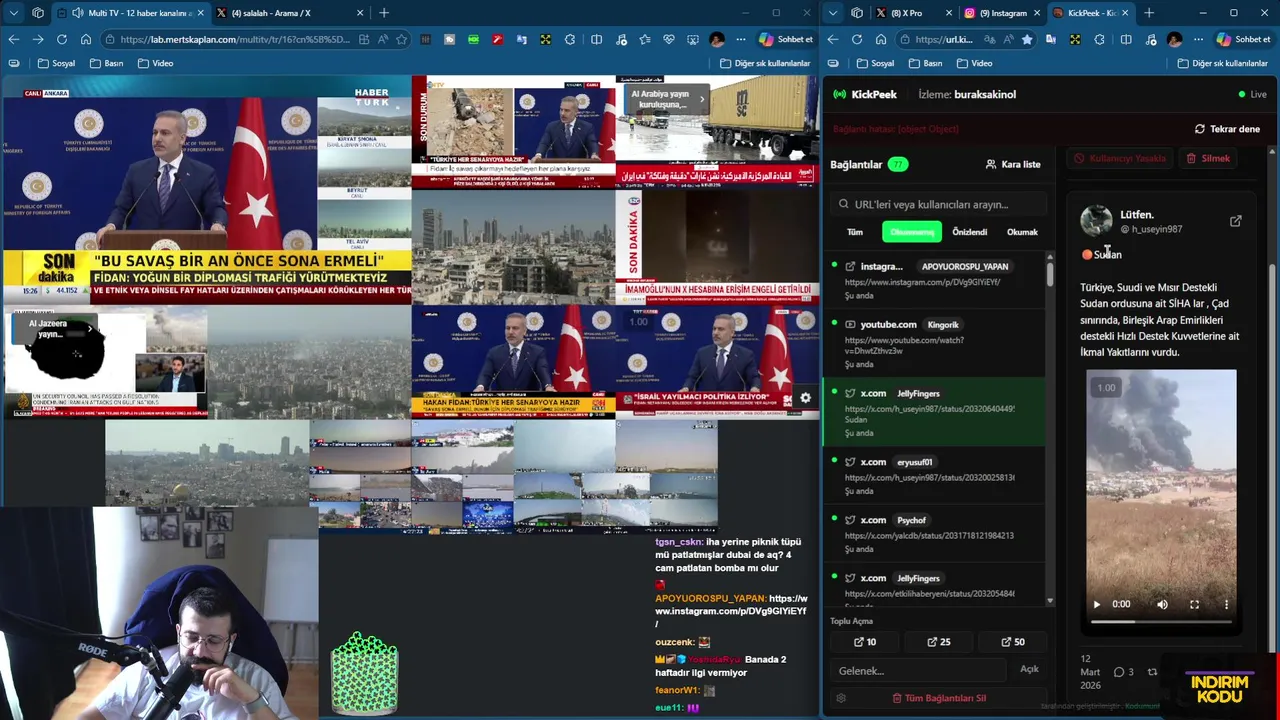Click the Twitter bird icon on the eryusuf01 row
The image size is (1280, 720).
point(850,462)
